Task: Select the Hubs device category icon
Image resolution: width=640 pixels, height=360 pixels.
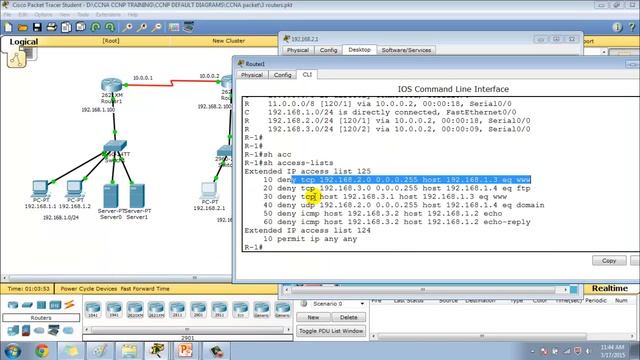Action: [x=41, y=305]
